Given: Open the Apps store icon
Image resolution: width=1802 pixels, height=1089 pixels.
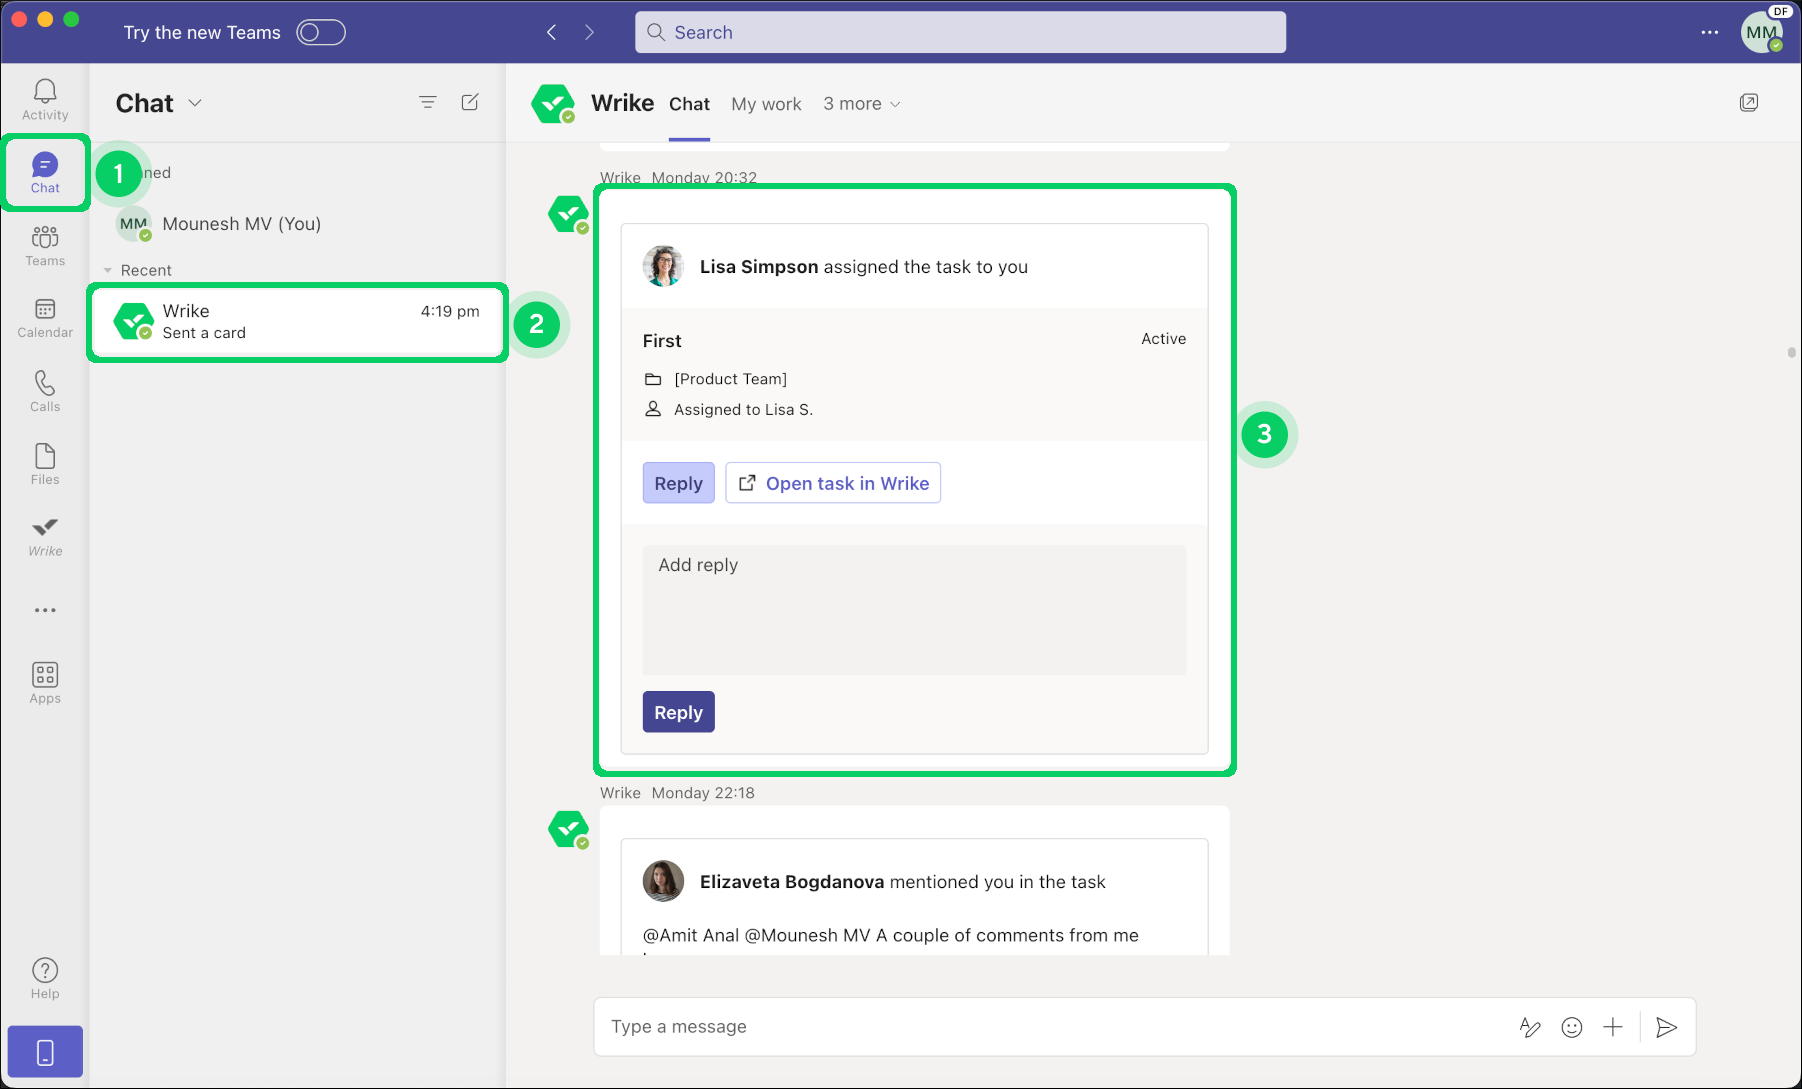Looking at the screenshot, I should pyautogui.click(x=45, y=683).
